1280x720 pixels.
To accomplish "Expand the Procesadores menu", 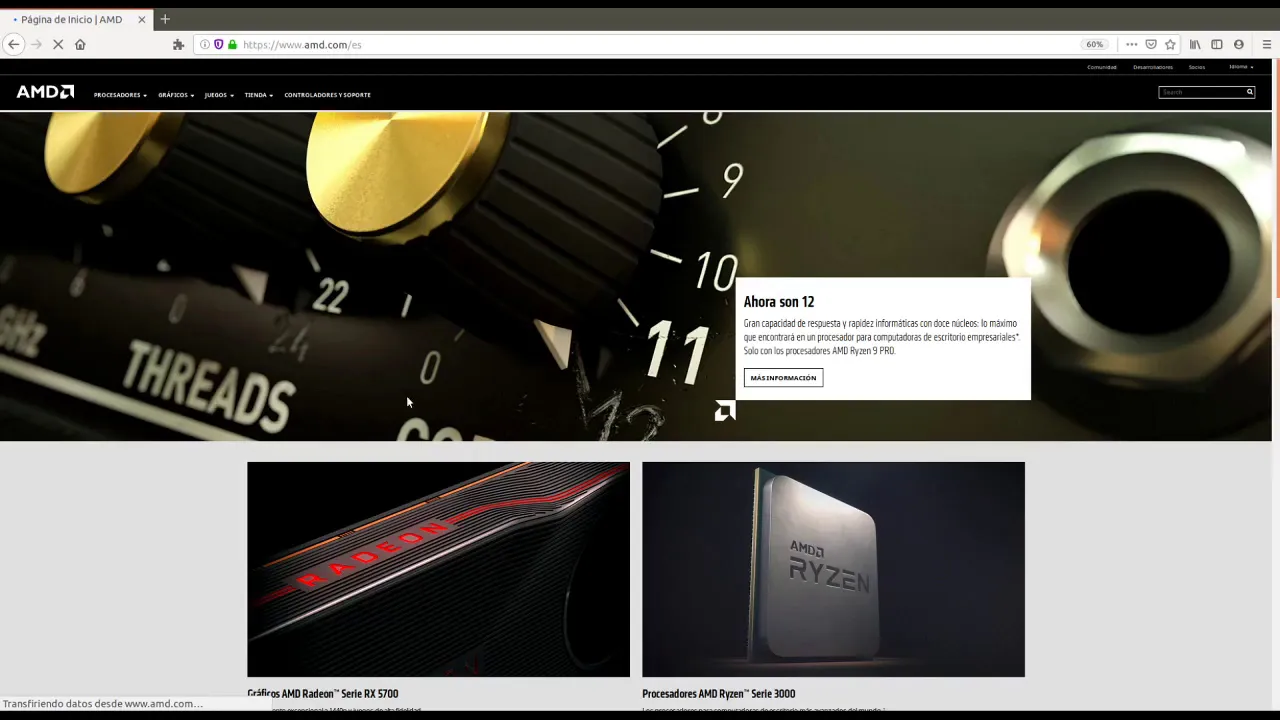I will coord(120,95).
